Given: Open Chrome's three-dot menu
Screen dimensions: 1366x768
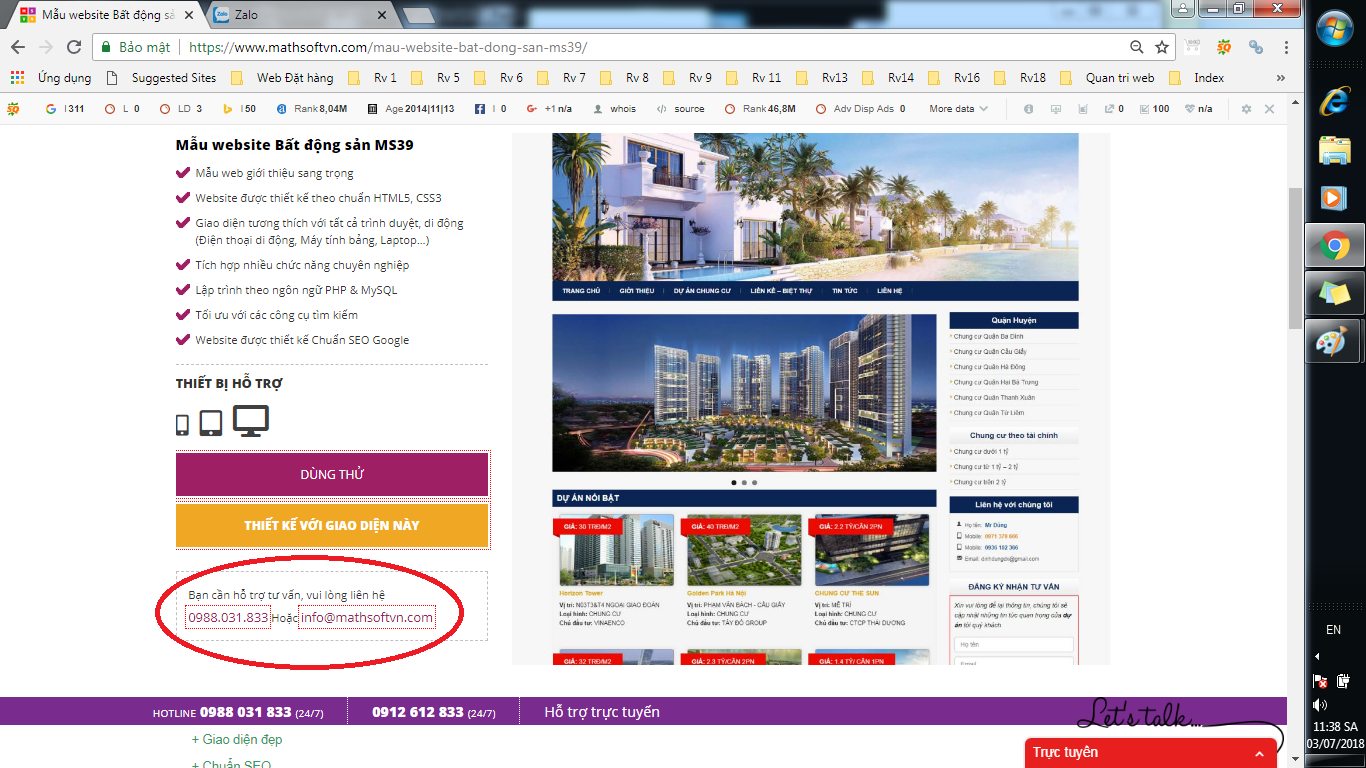Looking at the screenshot, I should click(1287, 47).
